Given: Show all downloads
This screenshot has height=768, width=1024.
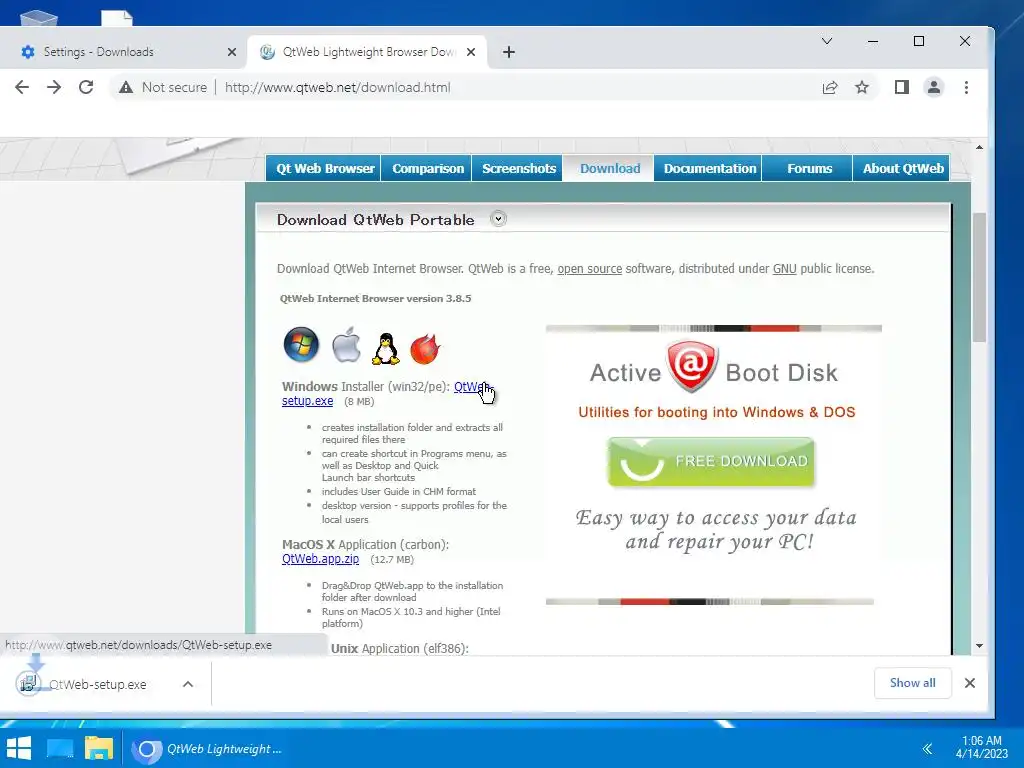Looking at the screenshot, I should tap(912, 683).
